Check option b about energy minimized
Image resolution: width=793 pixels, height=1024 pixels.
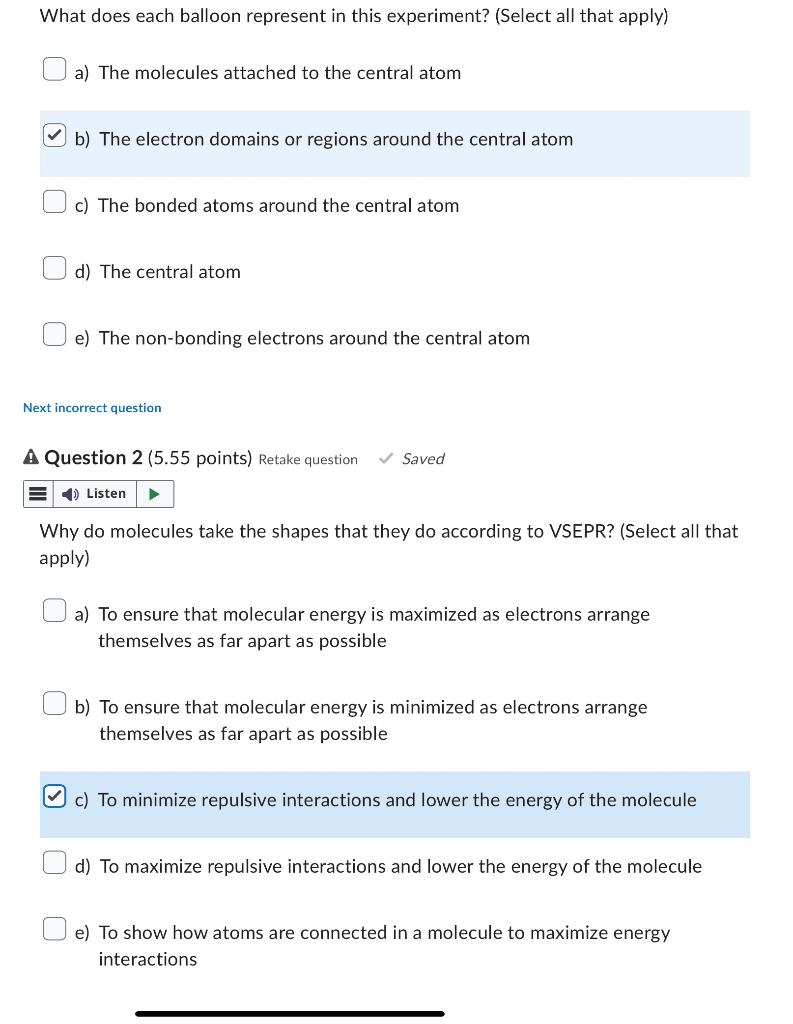click(x=54, y=703)
